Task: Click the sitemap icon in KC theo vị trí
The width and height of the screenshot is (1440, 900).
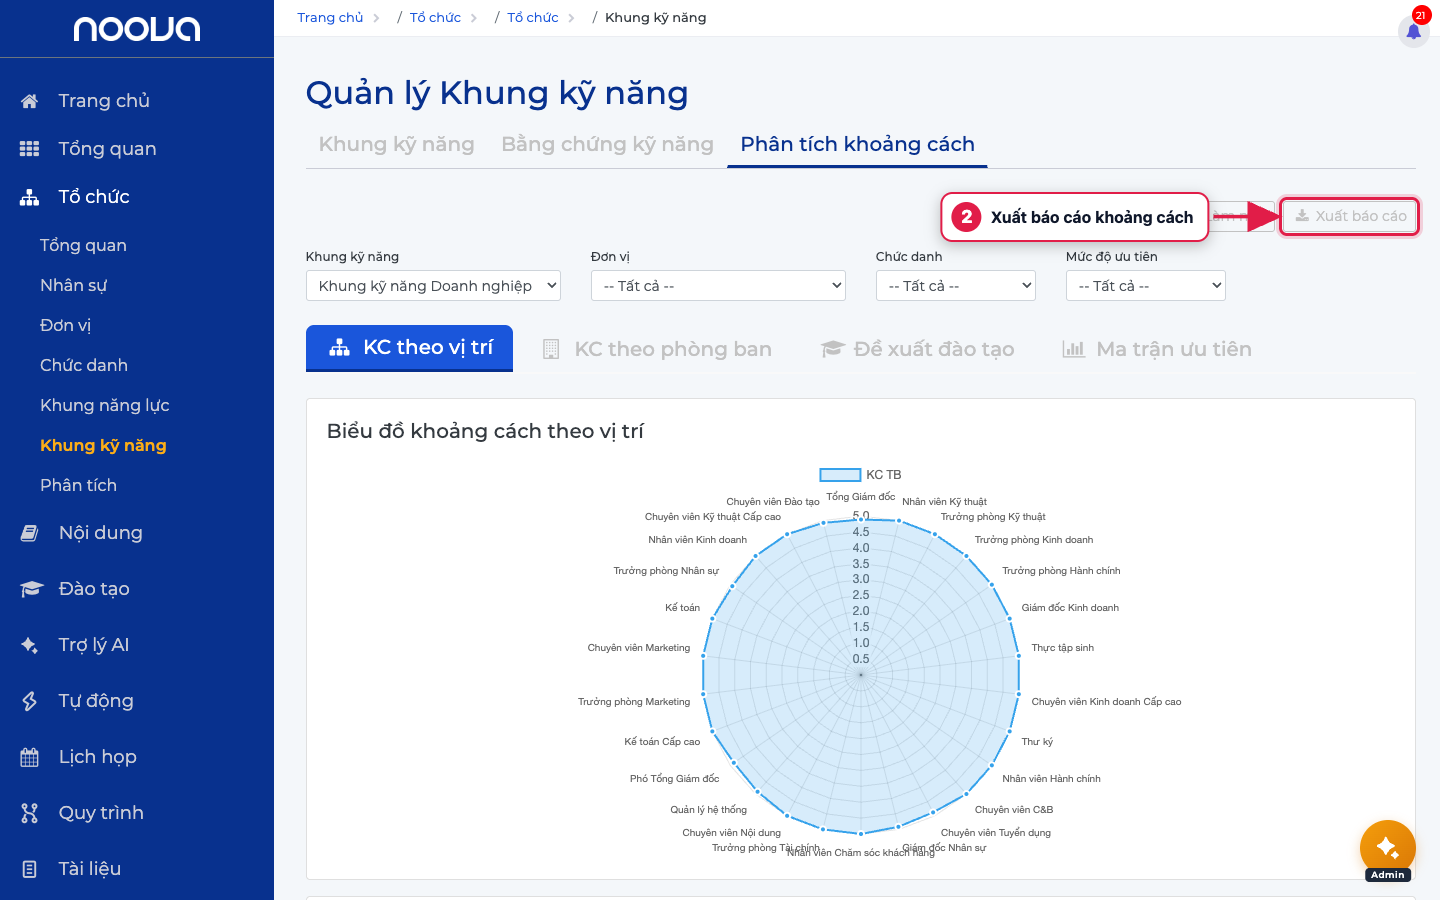Action: [340, 347]
